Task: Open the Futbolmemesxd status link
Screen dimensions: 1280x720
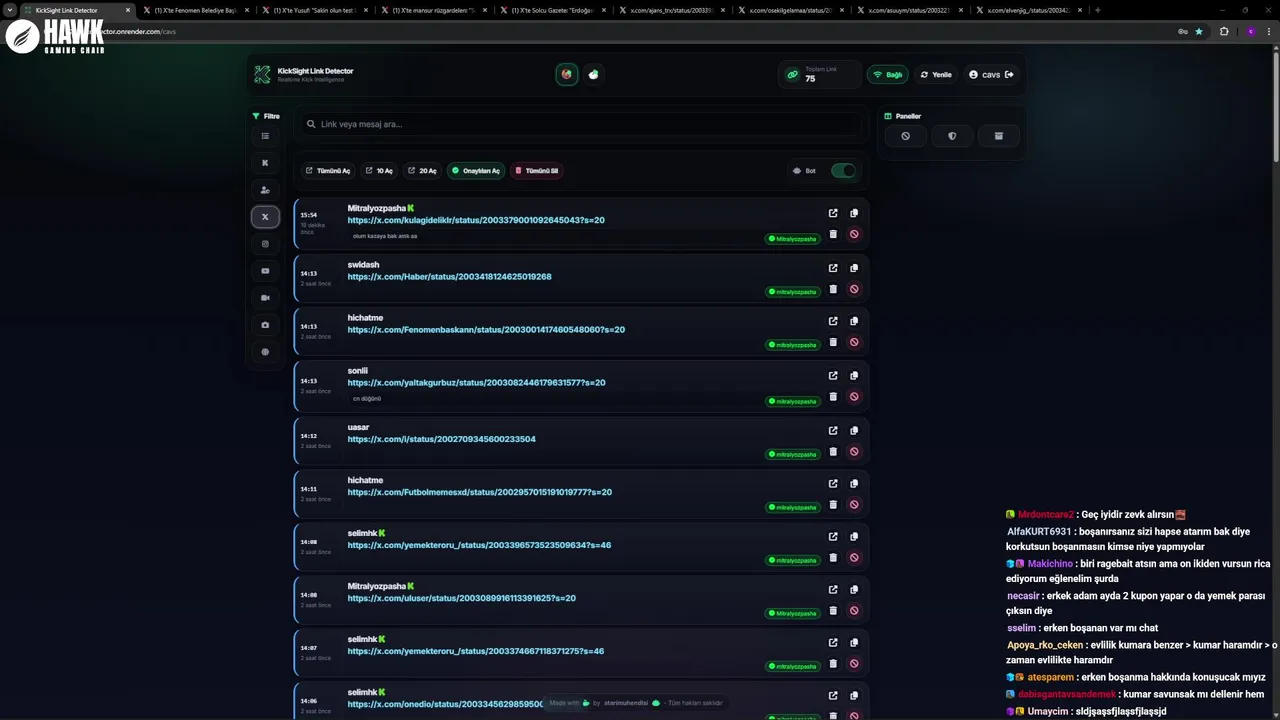Action: 480,492
